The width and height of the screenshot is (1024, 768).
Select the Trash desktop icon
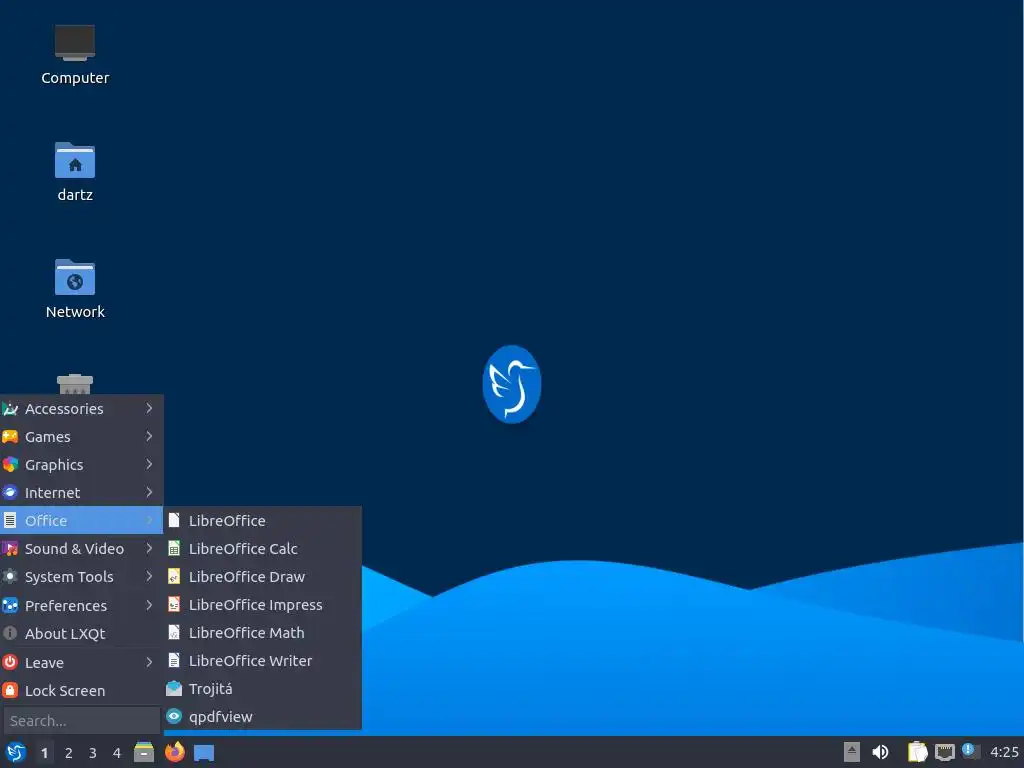75,384
